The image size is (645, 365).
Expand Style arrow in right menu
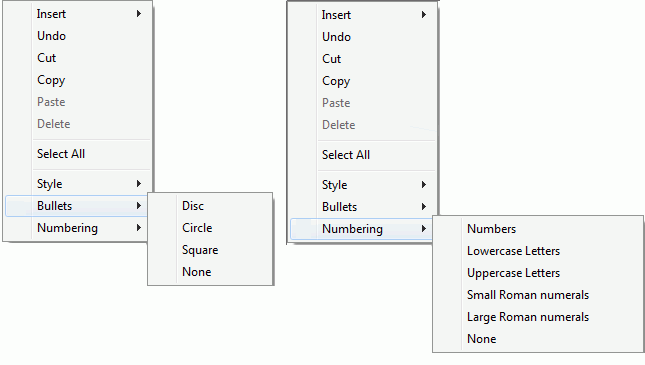424,185
